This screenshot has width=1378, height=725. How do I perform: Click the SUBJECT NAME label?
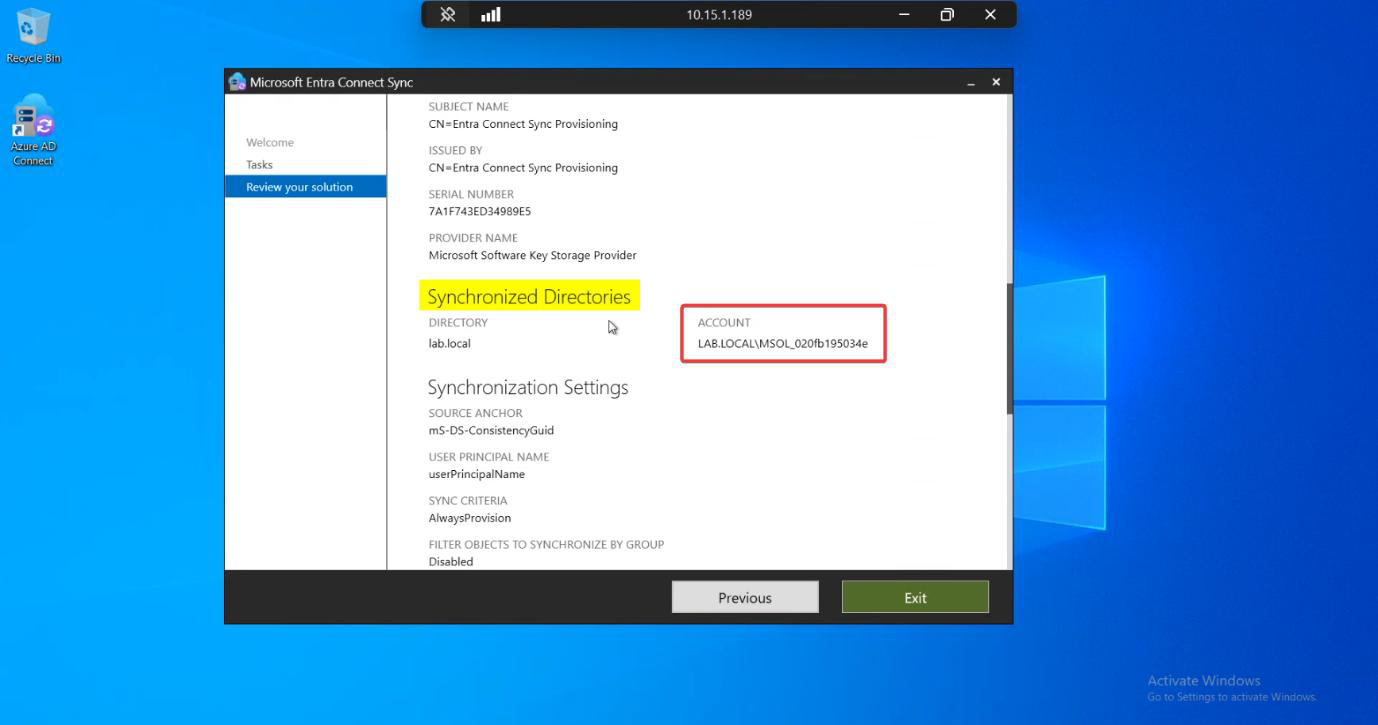point(468,106)
